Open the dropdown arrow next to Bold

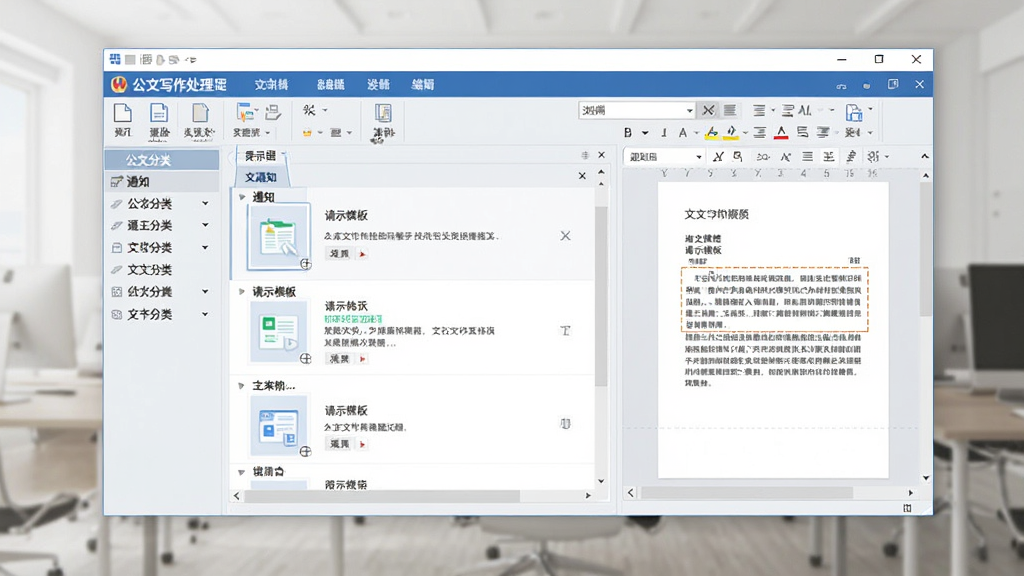pyautogui.click(x=645, y=133)
